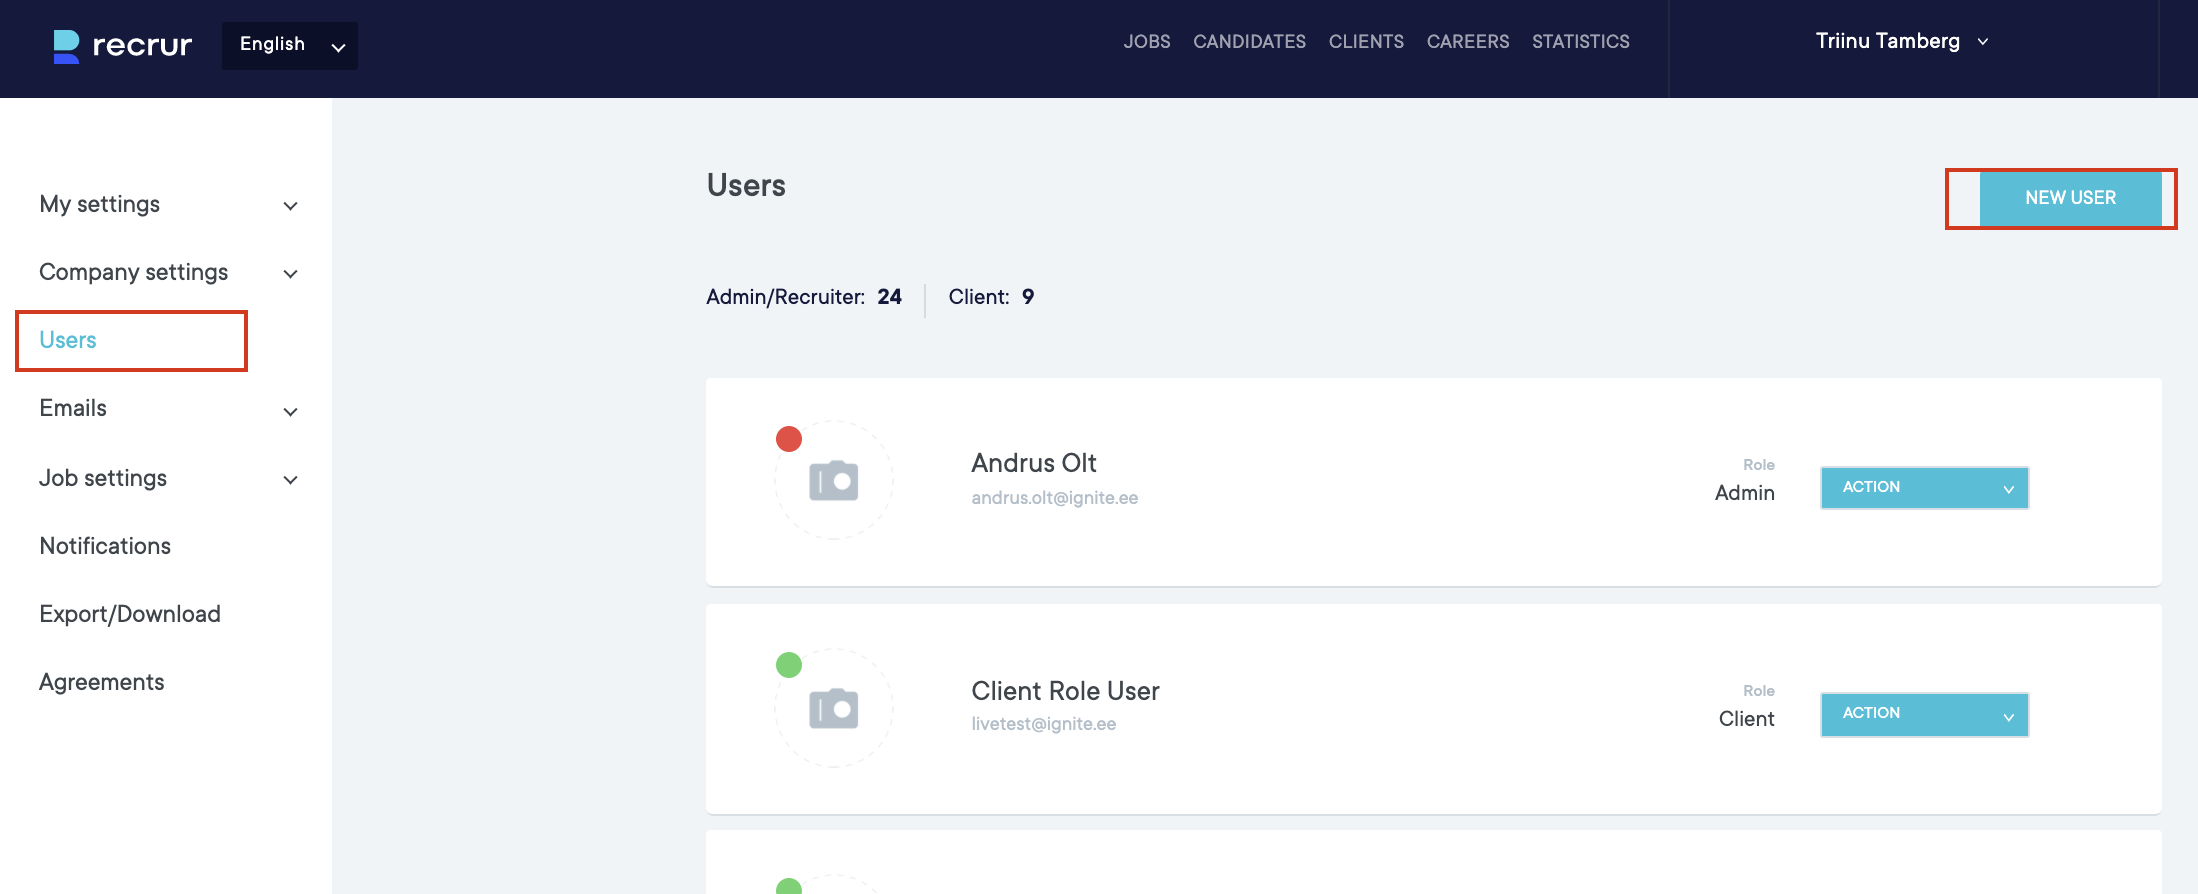The width and height of the screenshot is (2198, 894).
Task: Open Export/Download settings
Action: point(130,614)
